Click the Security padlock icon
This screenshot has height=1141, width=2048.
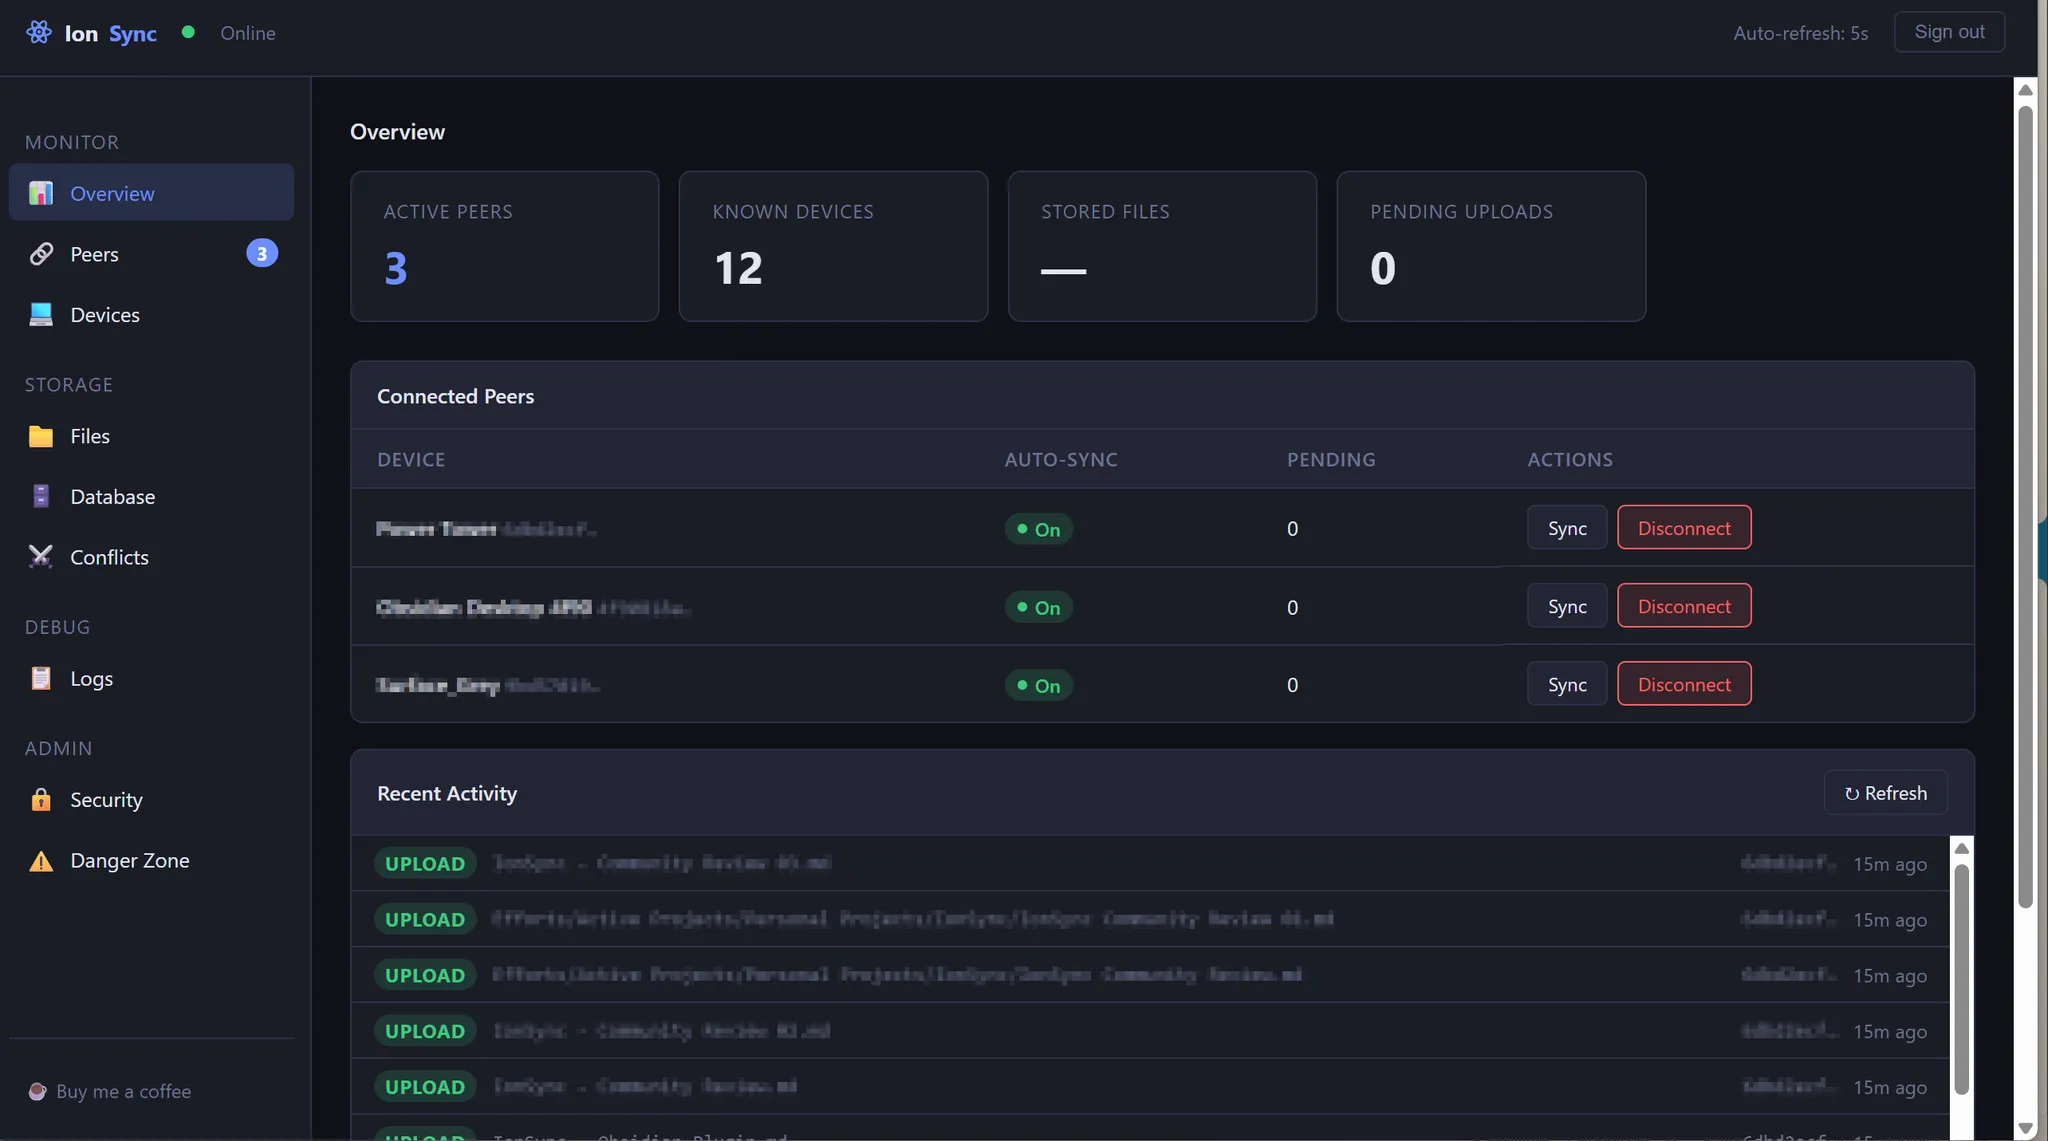[41, 799]
